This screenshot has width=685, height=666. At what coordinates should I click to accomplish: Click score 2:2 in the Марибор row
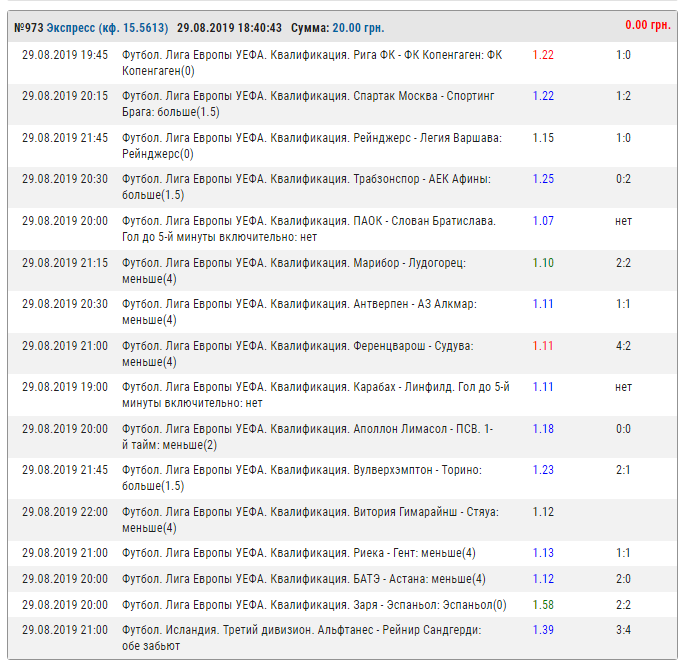(x=623, y=263)
